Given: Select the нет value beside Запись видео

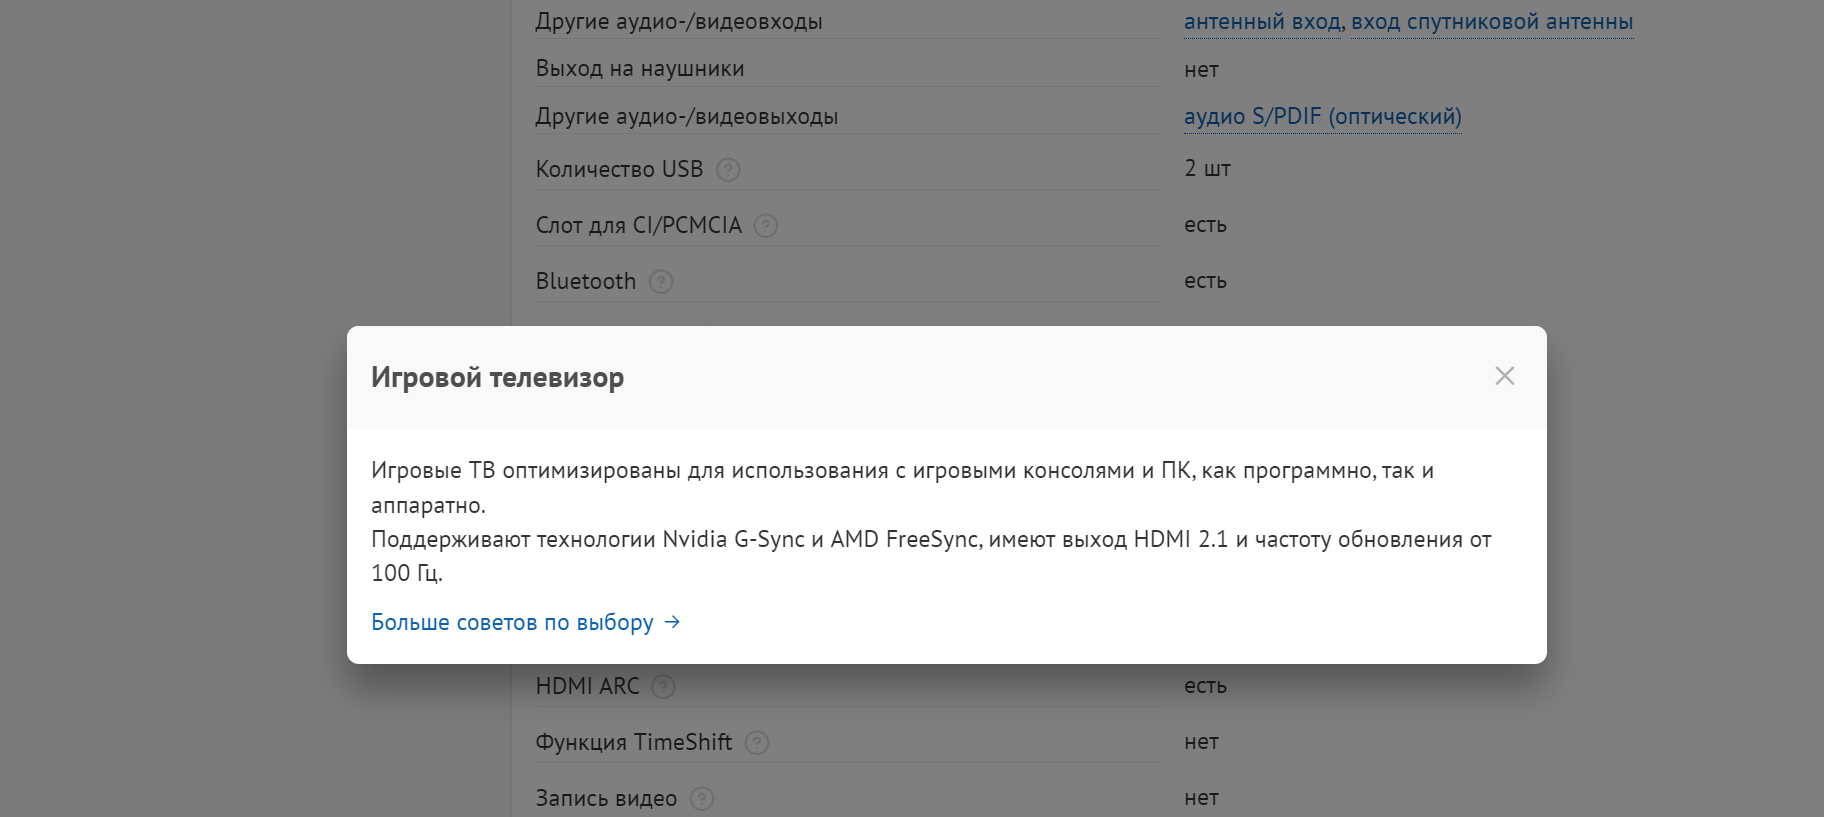Looking at the screenshot, I should tap(1201, 797).
